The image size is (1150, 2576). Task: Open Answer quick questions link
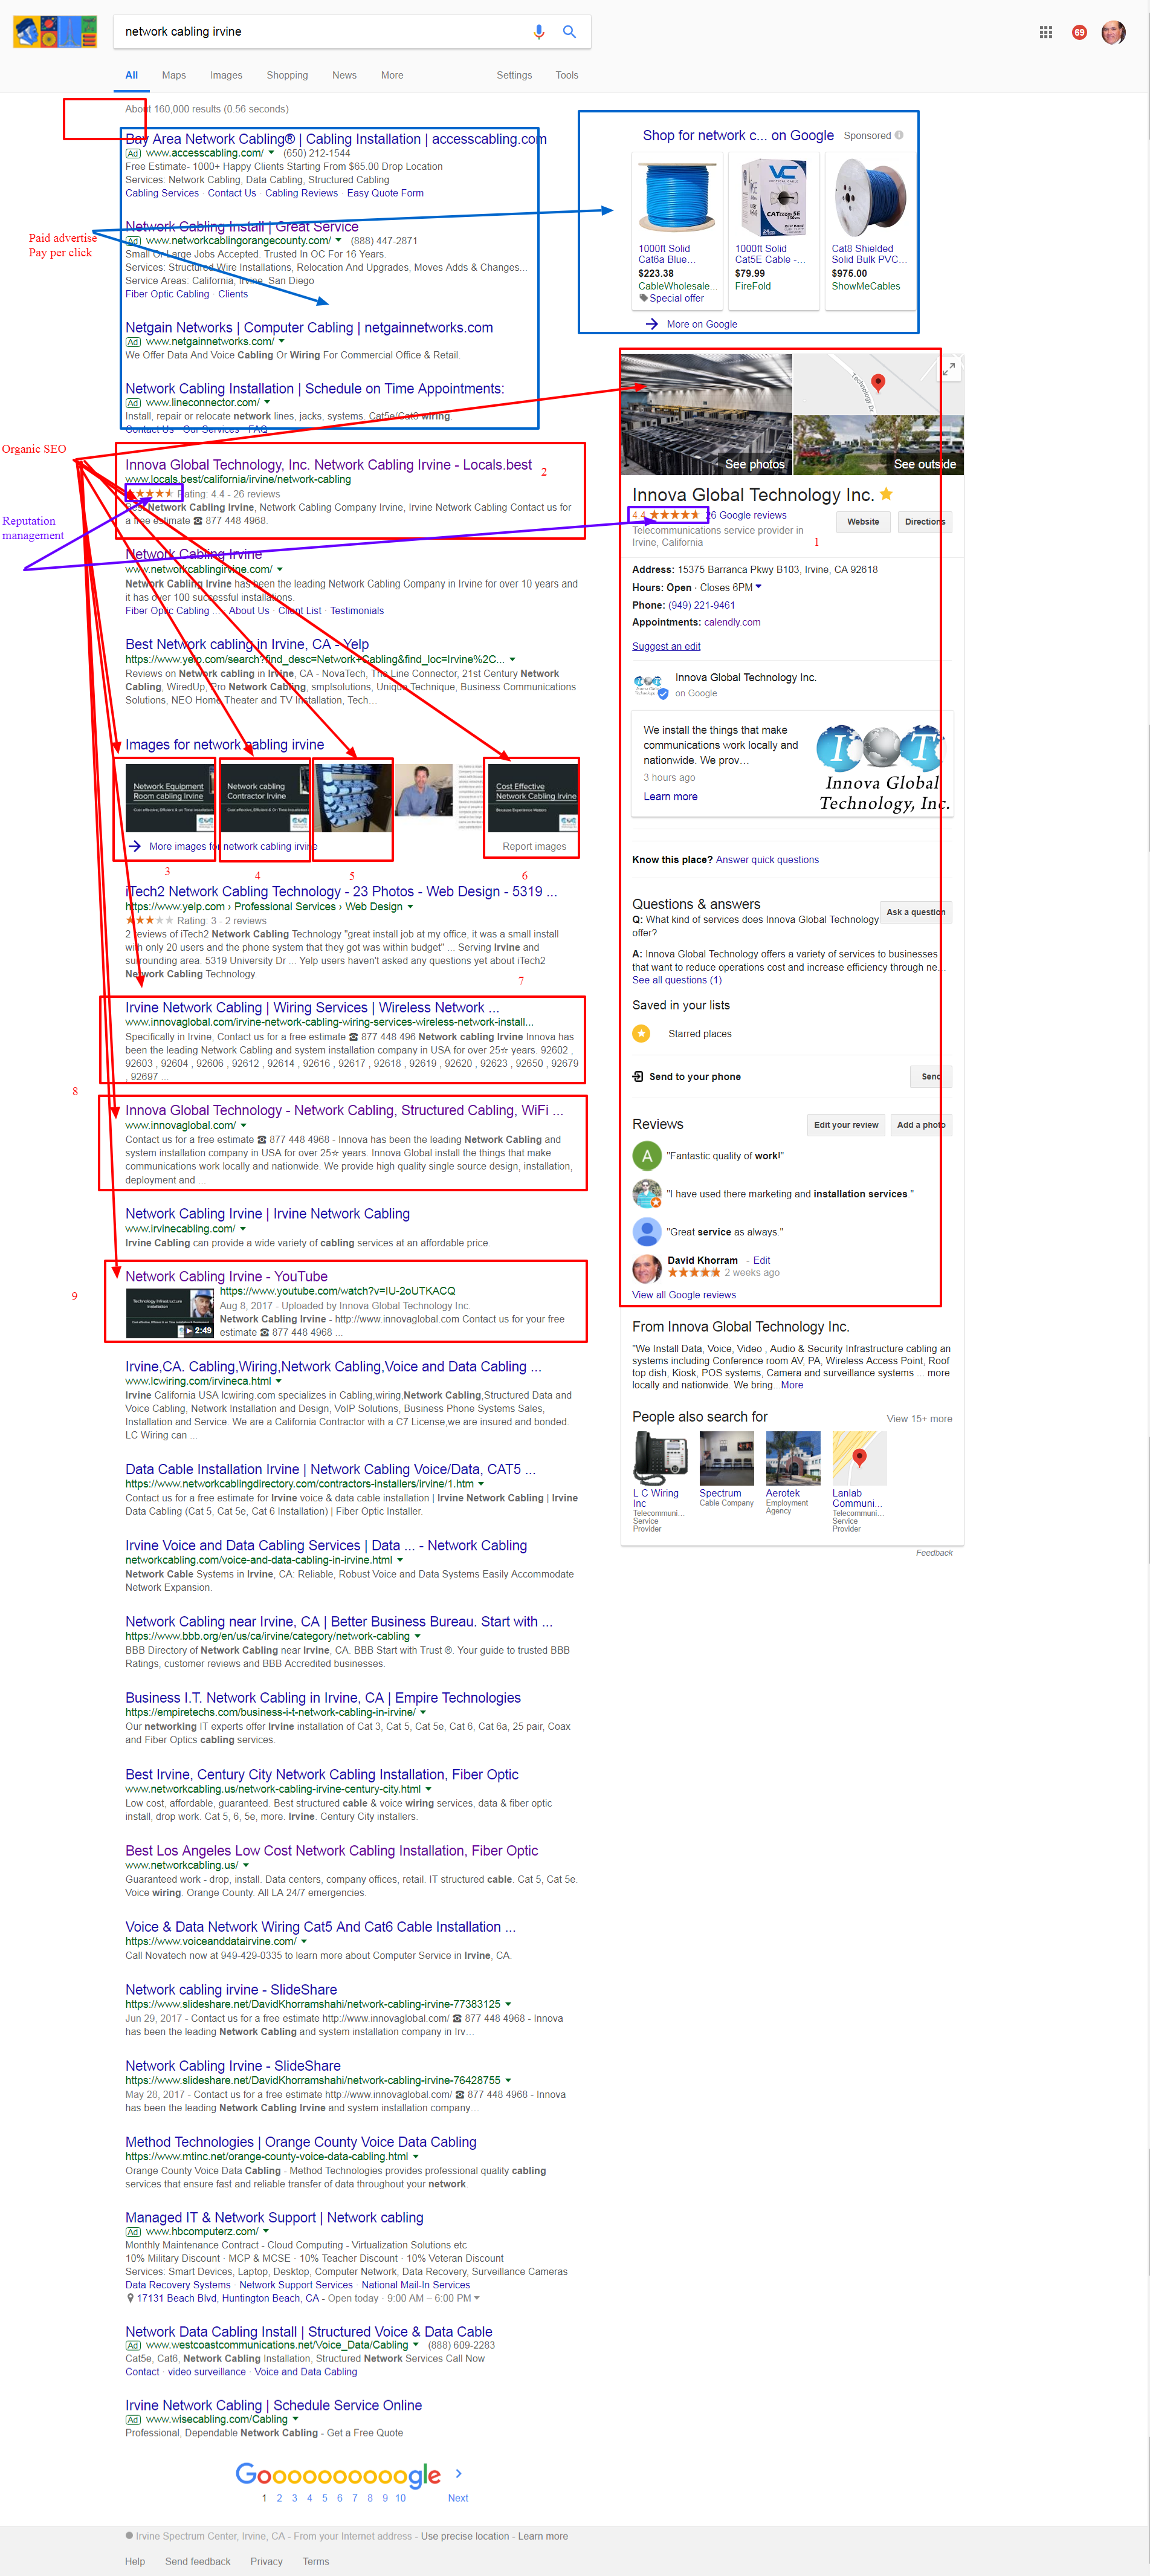[x=767, y=859]
